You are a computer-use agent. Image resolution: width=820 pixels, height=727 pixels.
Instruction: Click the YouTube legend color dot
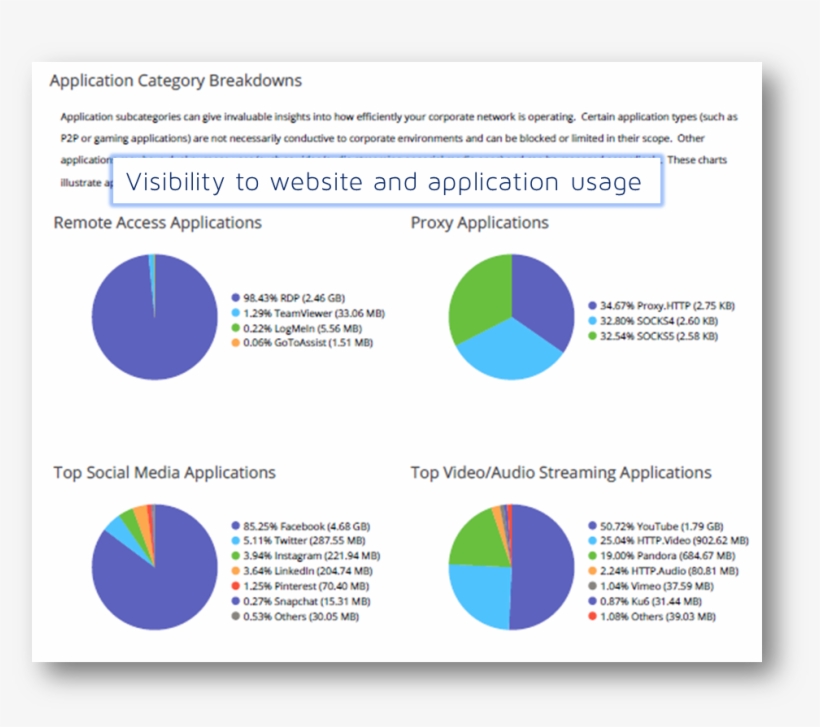(x=591, y=524)
